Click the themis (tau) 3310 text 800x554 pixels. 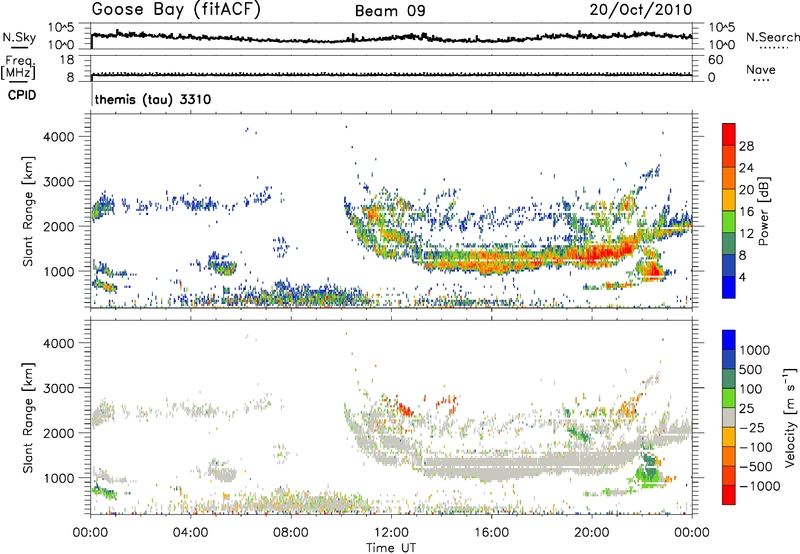[x=153, y=99]
